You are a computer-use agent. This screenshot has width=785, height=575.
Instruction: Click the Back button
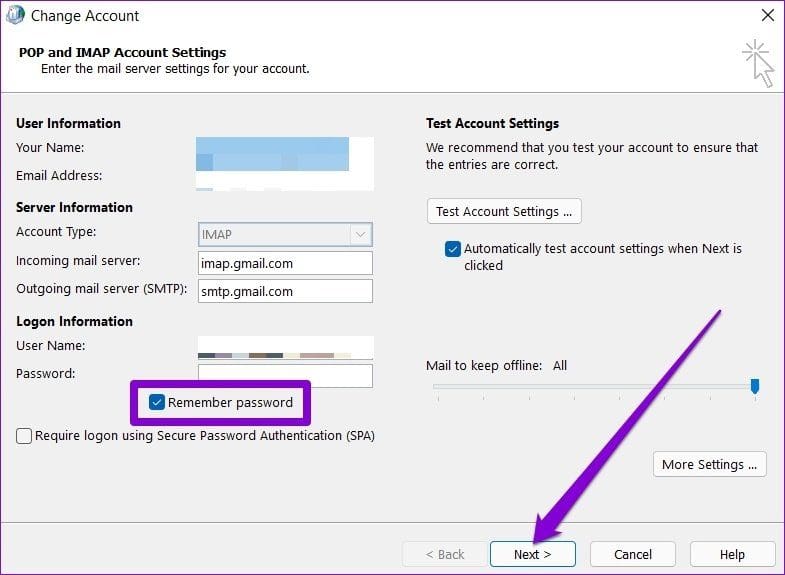tap(445, 554)
